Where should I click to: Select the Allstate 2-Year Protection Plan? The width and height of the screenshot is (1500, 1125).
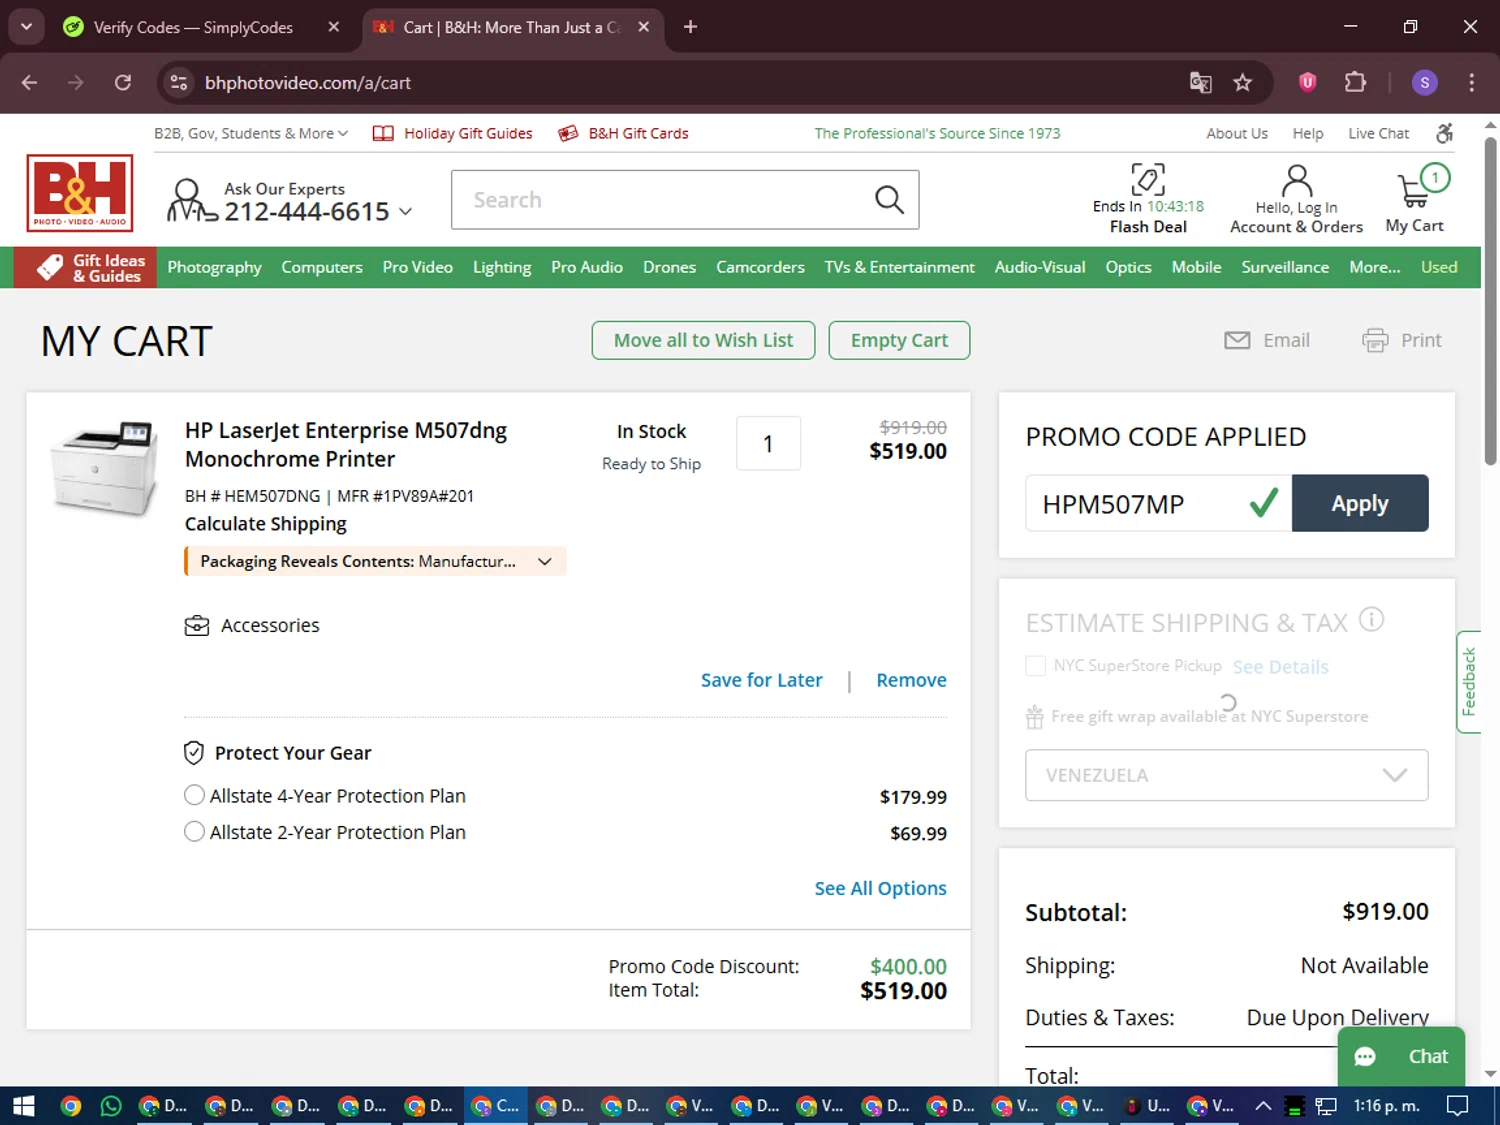[x=194, y=831]
